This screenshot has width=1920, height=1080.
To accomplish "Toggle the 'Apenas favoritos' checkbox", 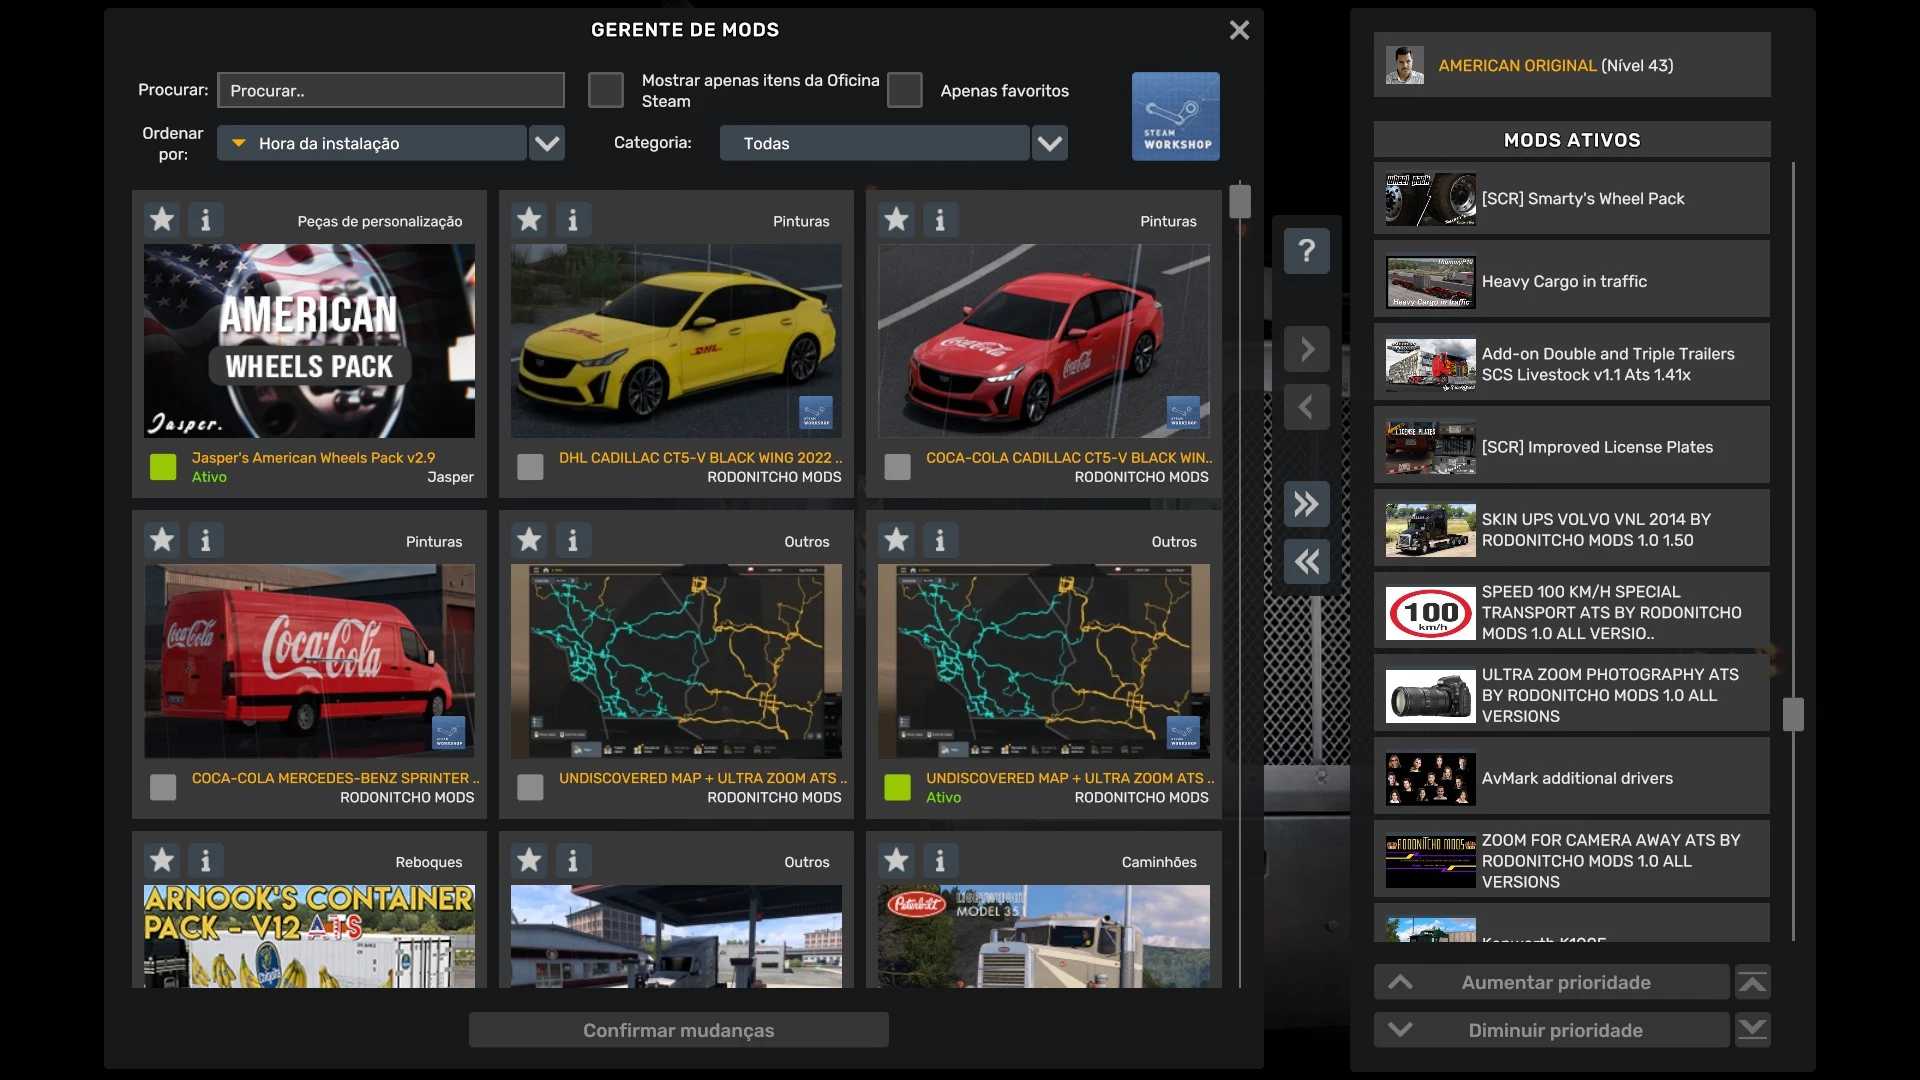I will 904,90.
